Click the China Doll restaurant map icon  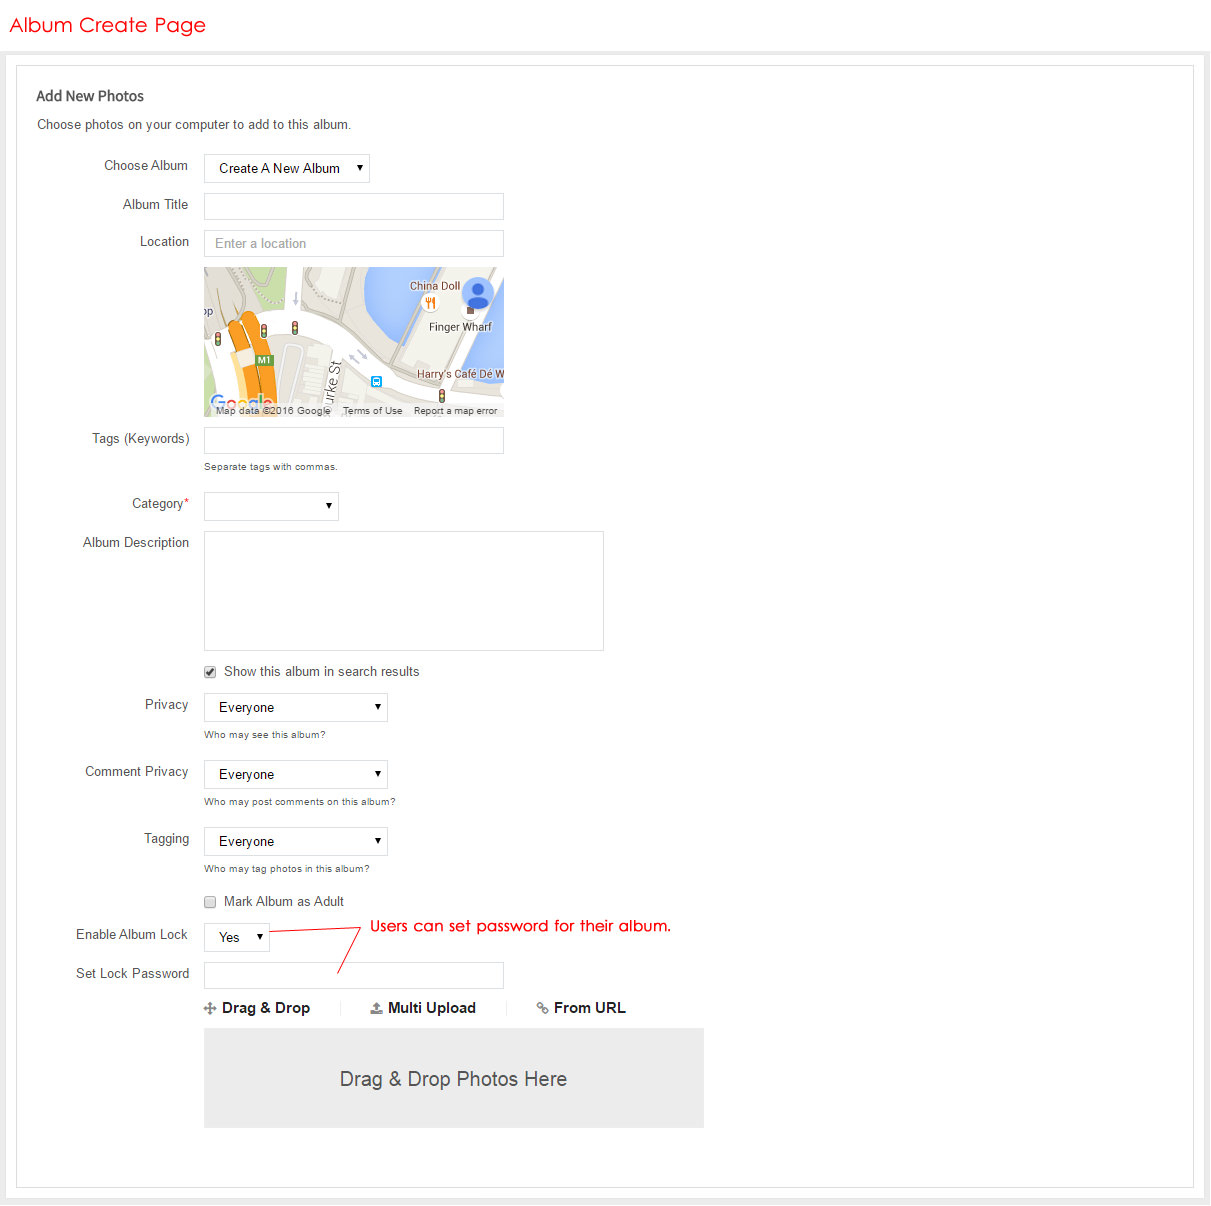pos(430,303)
